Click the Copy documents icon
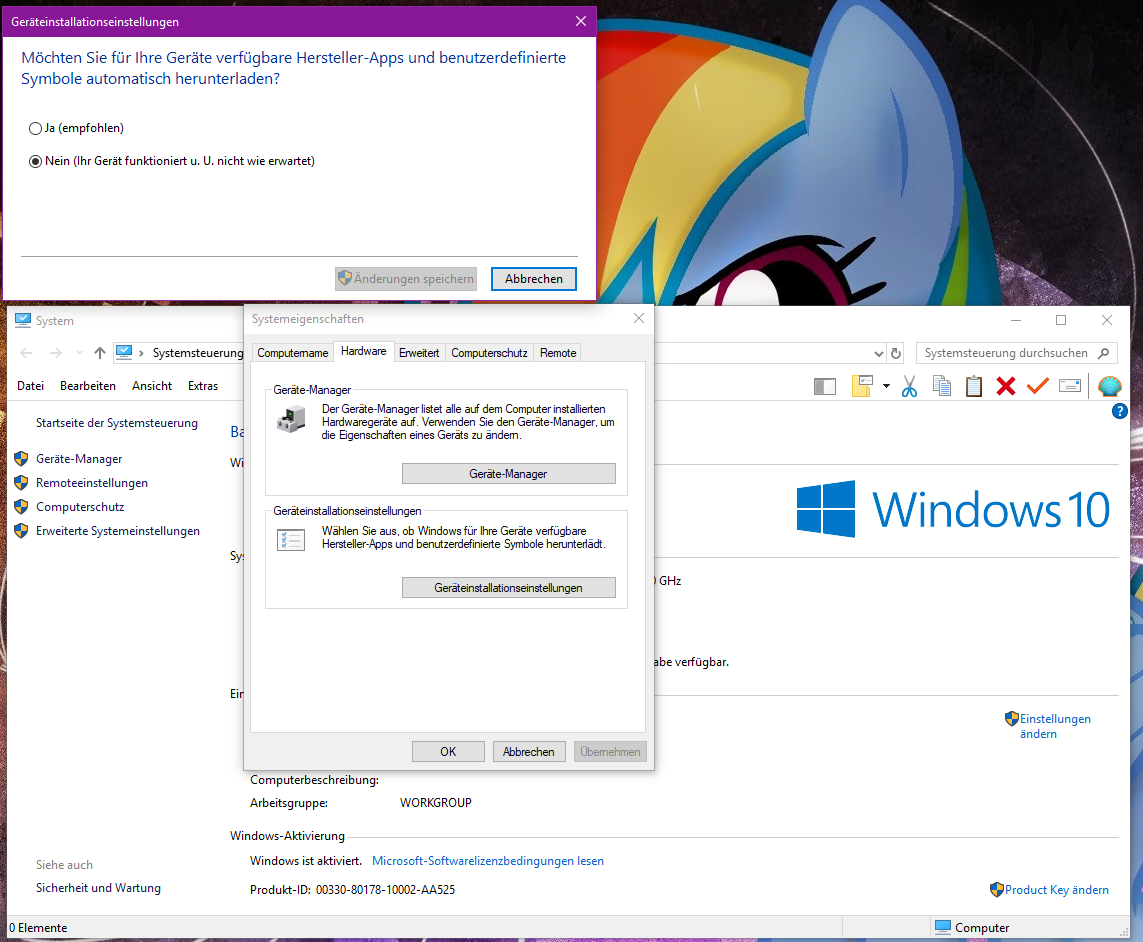1143x942 pixels. coord(942,386)
